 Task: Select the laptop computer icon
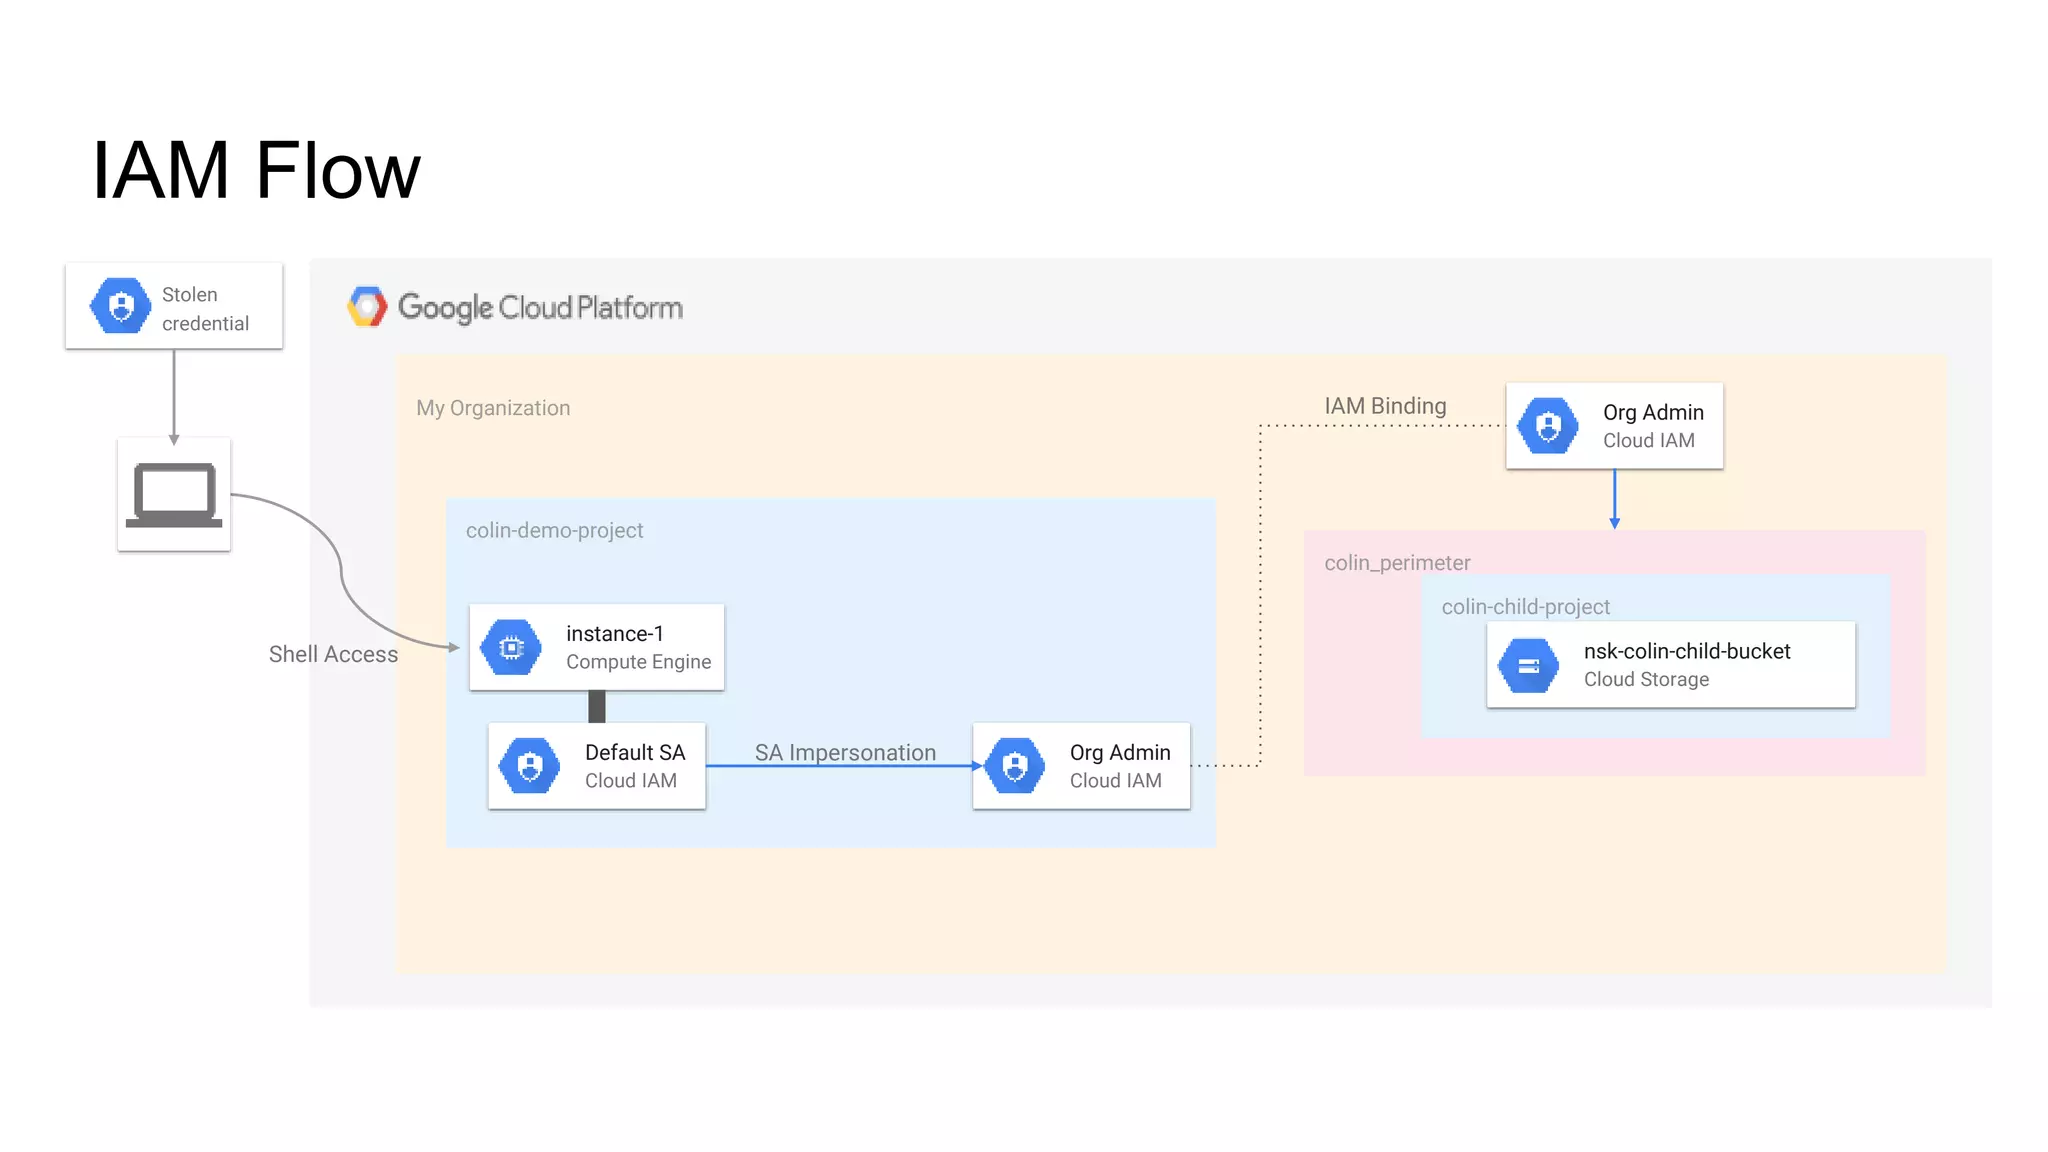(174, 494)
